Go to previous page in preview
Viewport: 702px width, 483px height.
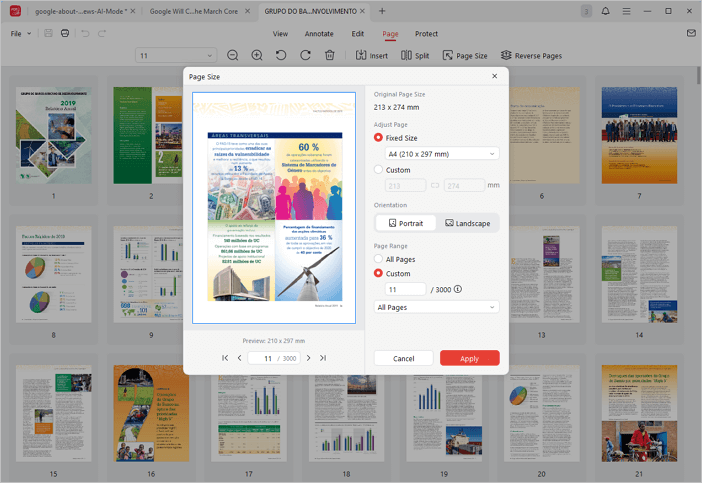pyautogui.click(x=240, y=358)
